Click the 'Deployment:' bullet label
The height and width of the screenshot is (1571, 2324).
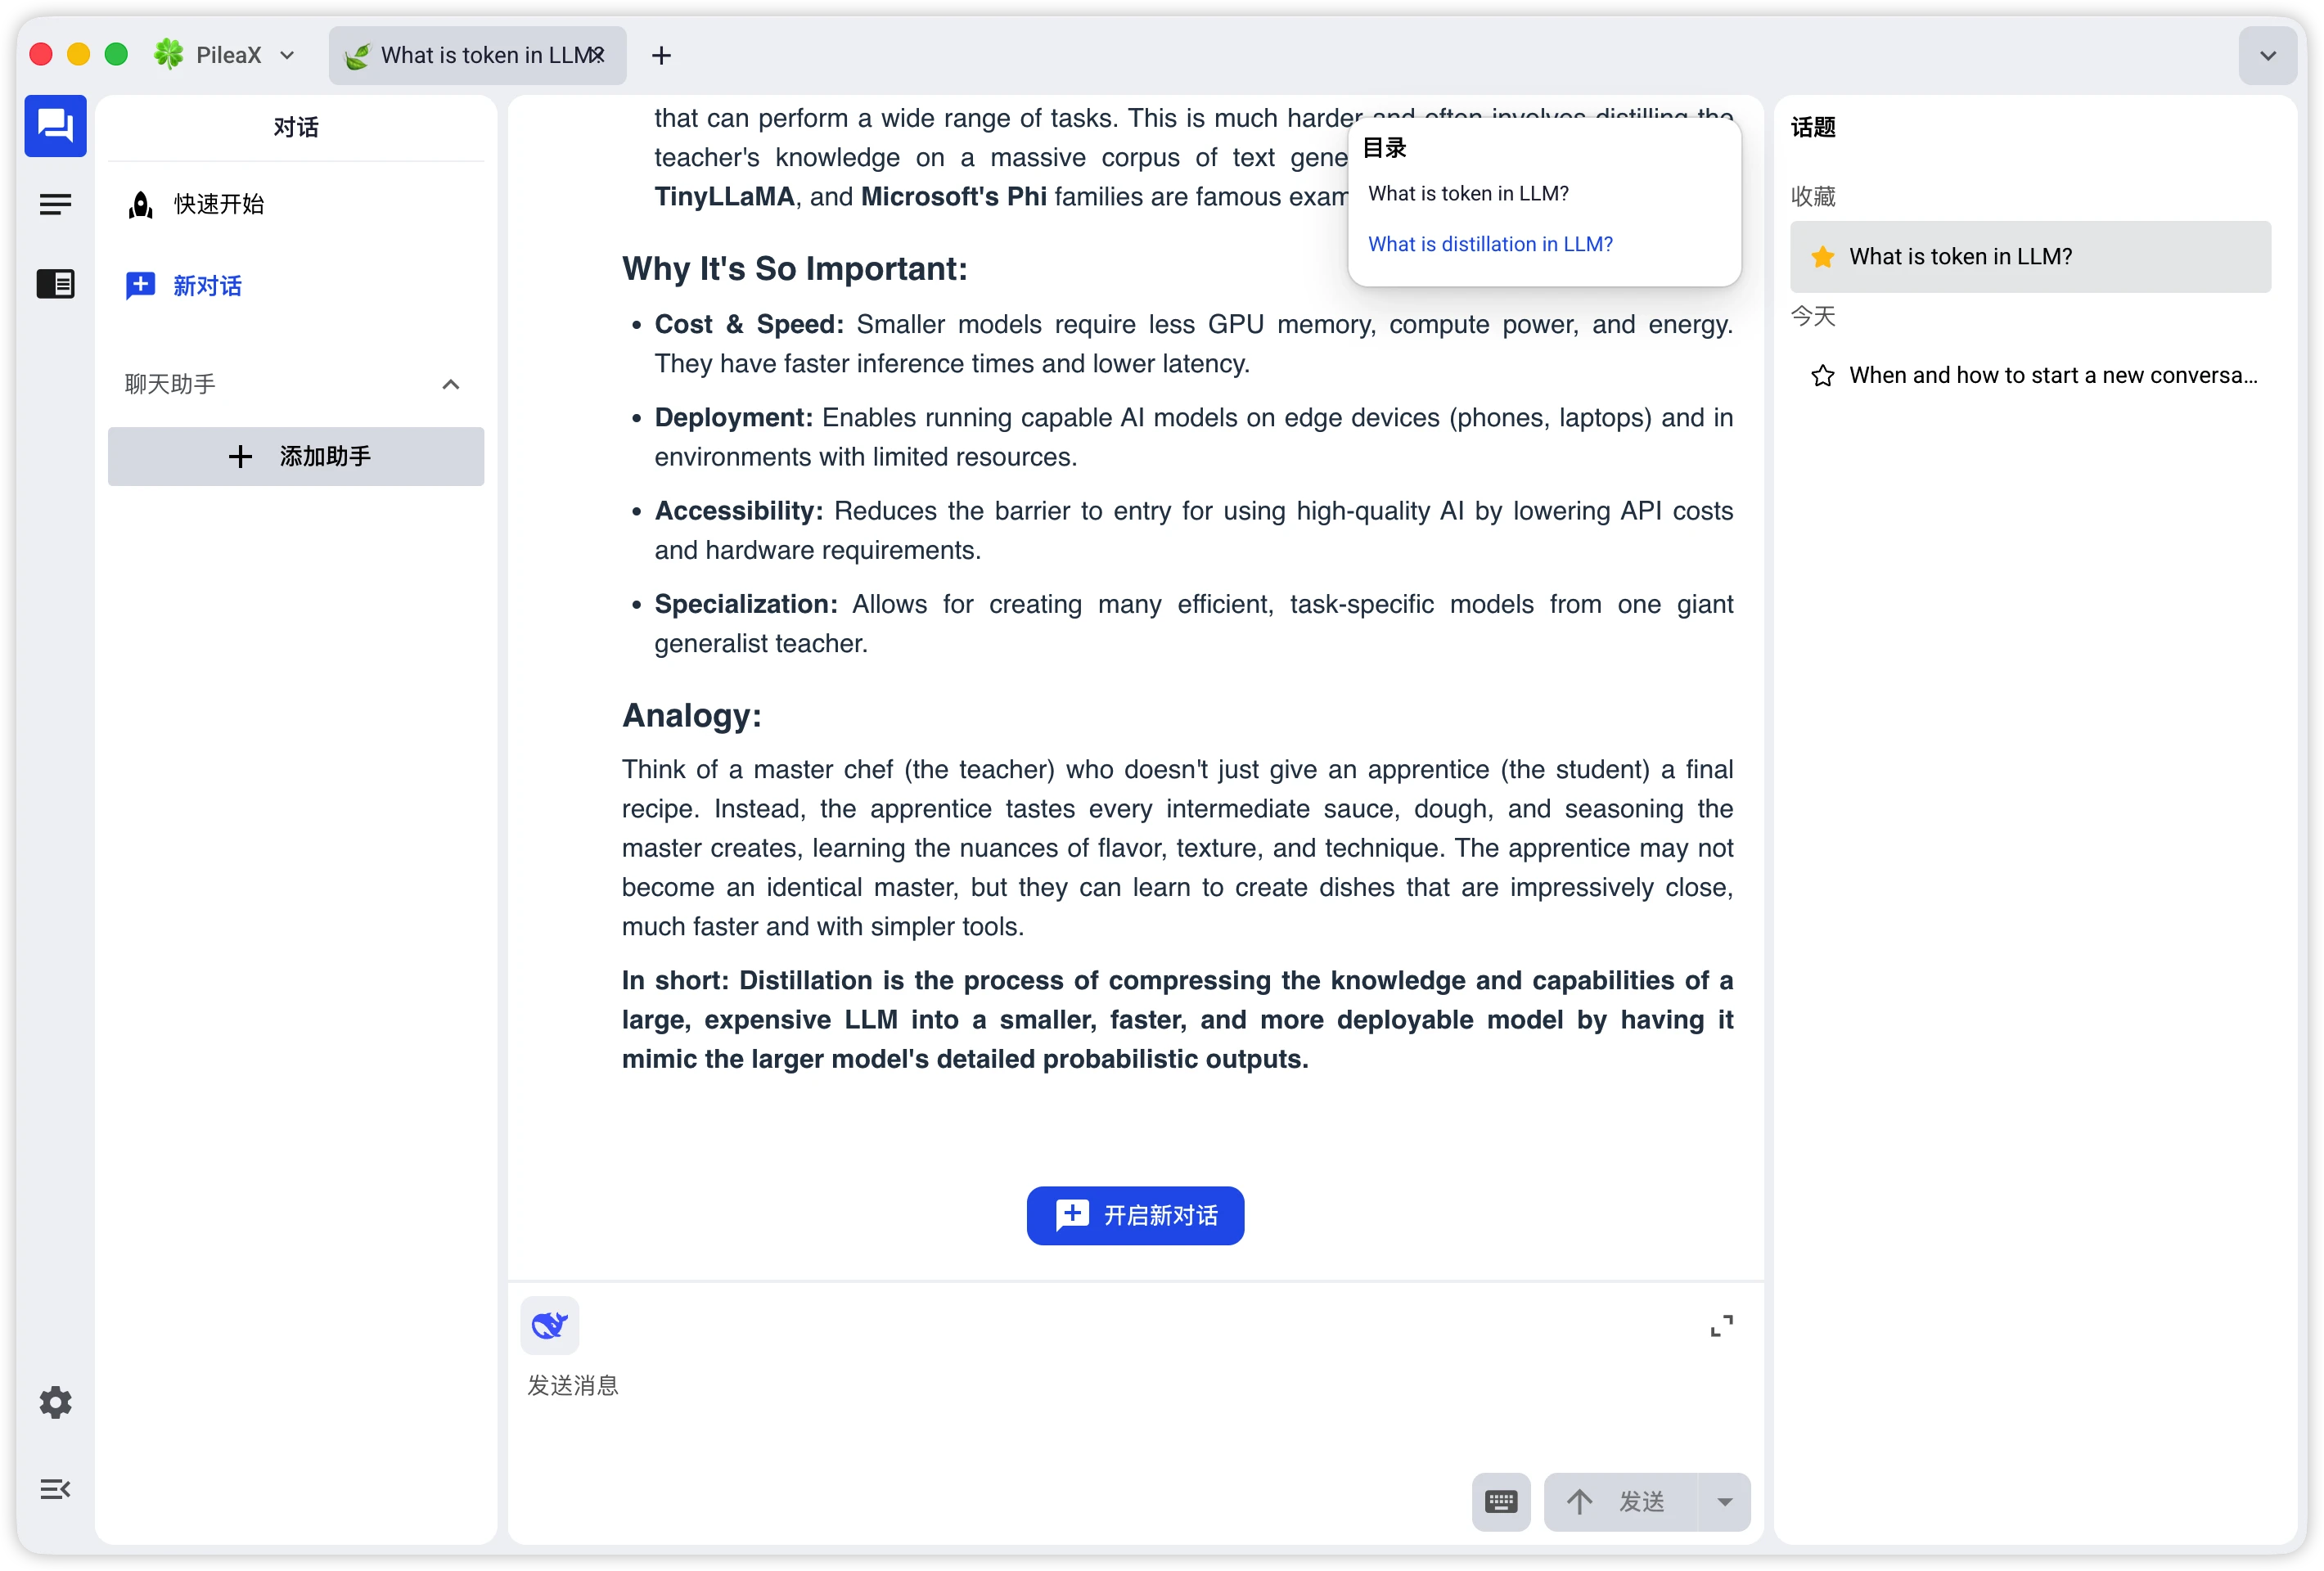[733, 418]
